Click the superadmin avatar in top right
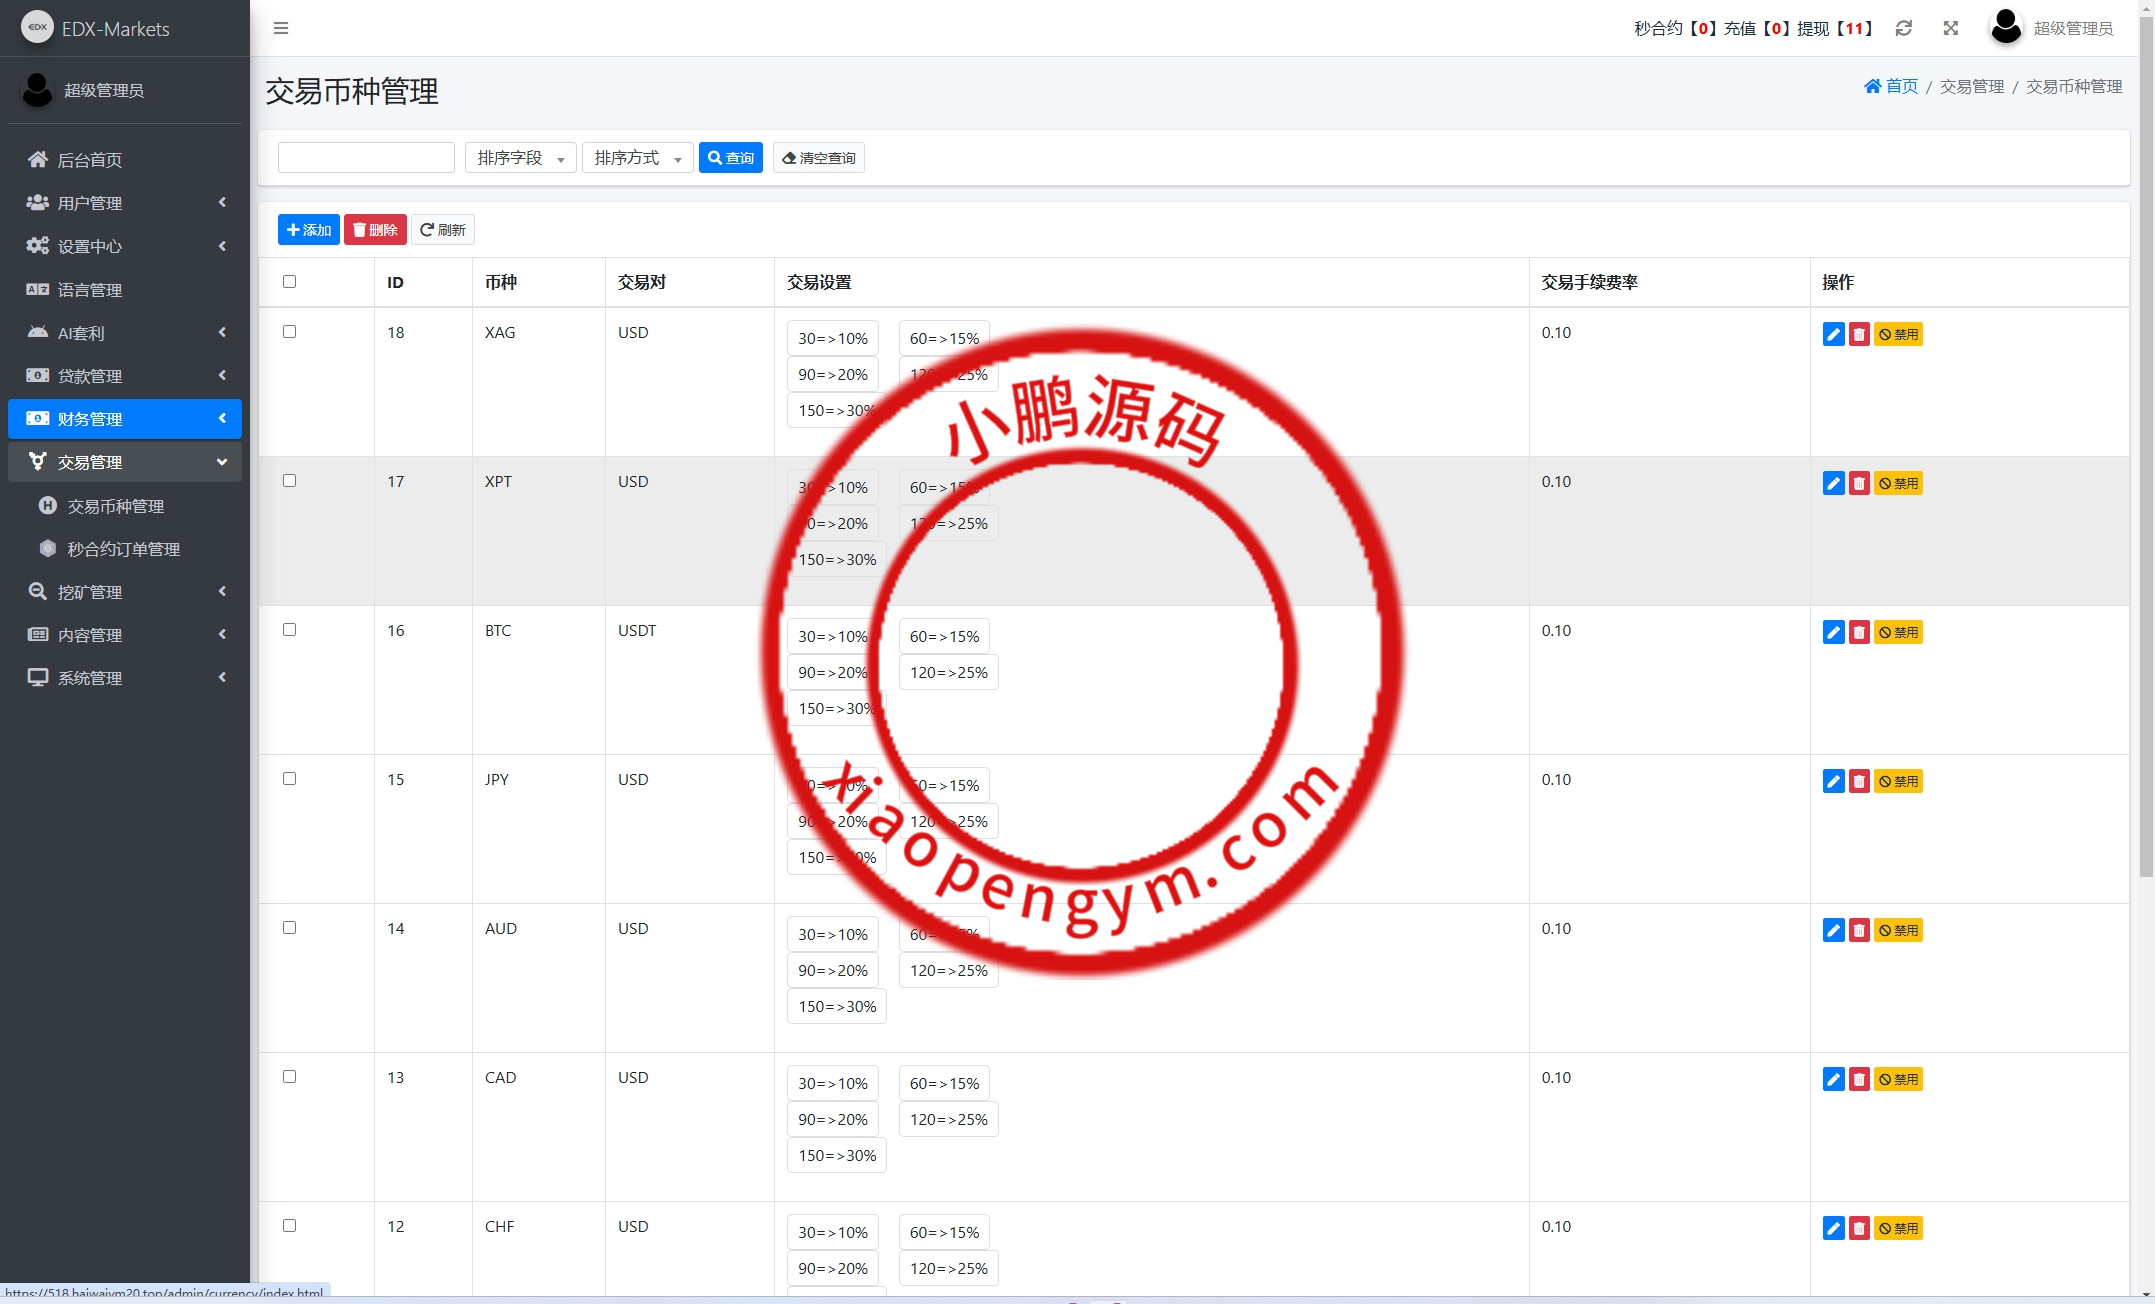Screen dimensions: 2155x1304 [x=2005, y=28]
